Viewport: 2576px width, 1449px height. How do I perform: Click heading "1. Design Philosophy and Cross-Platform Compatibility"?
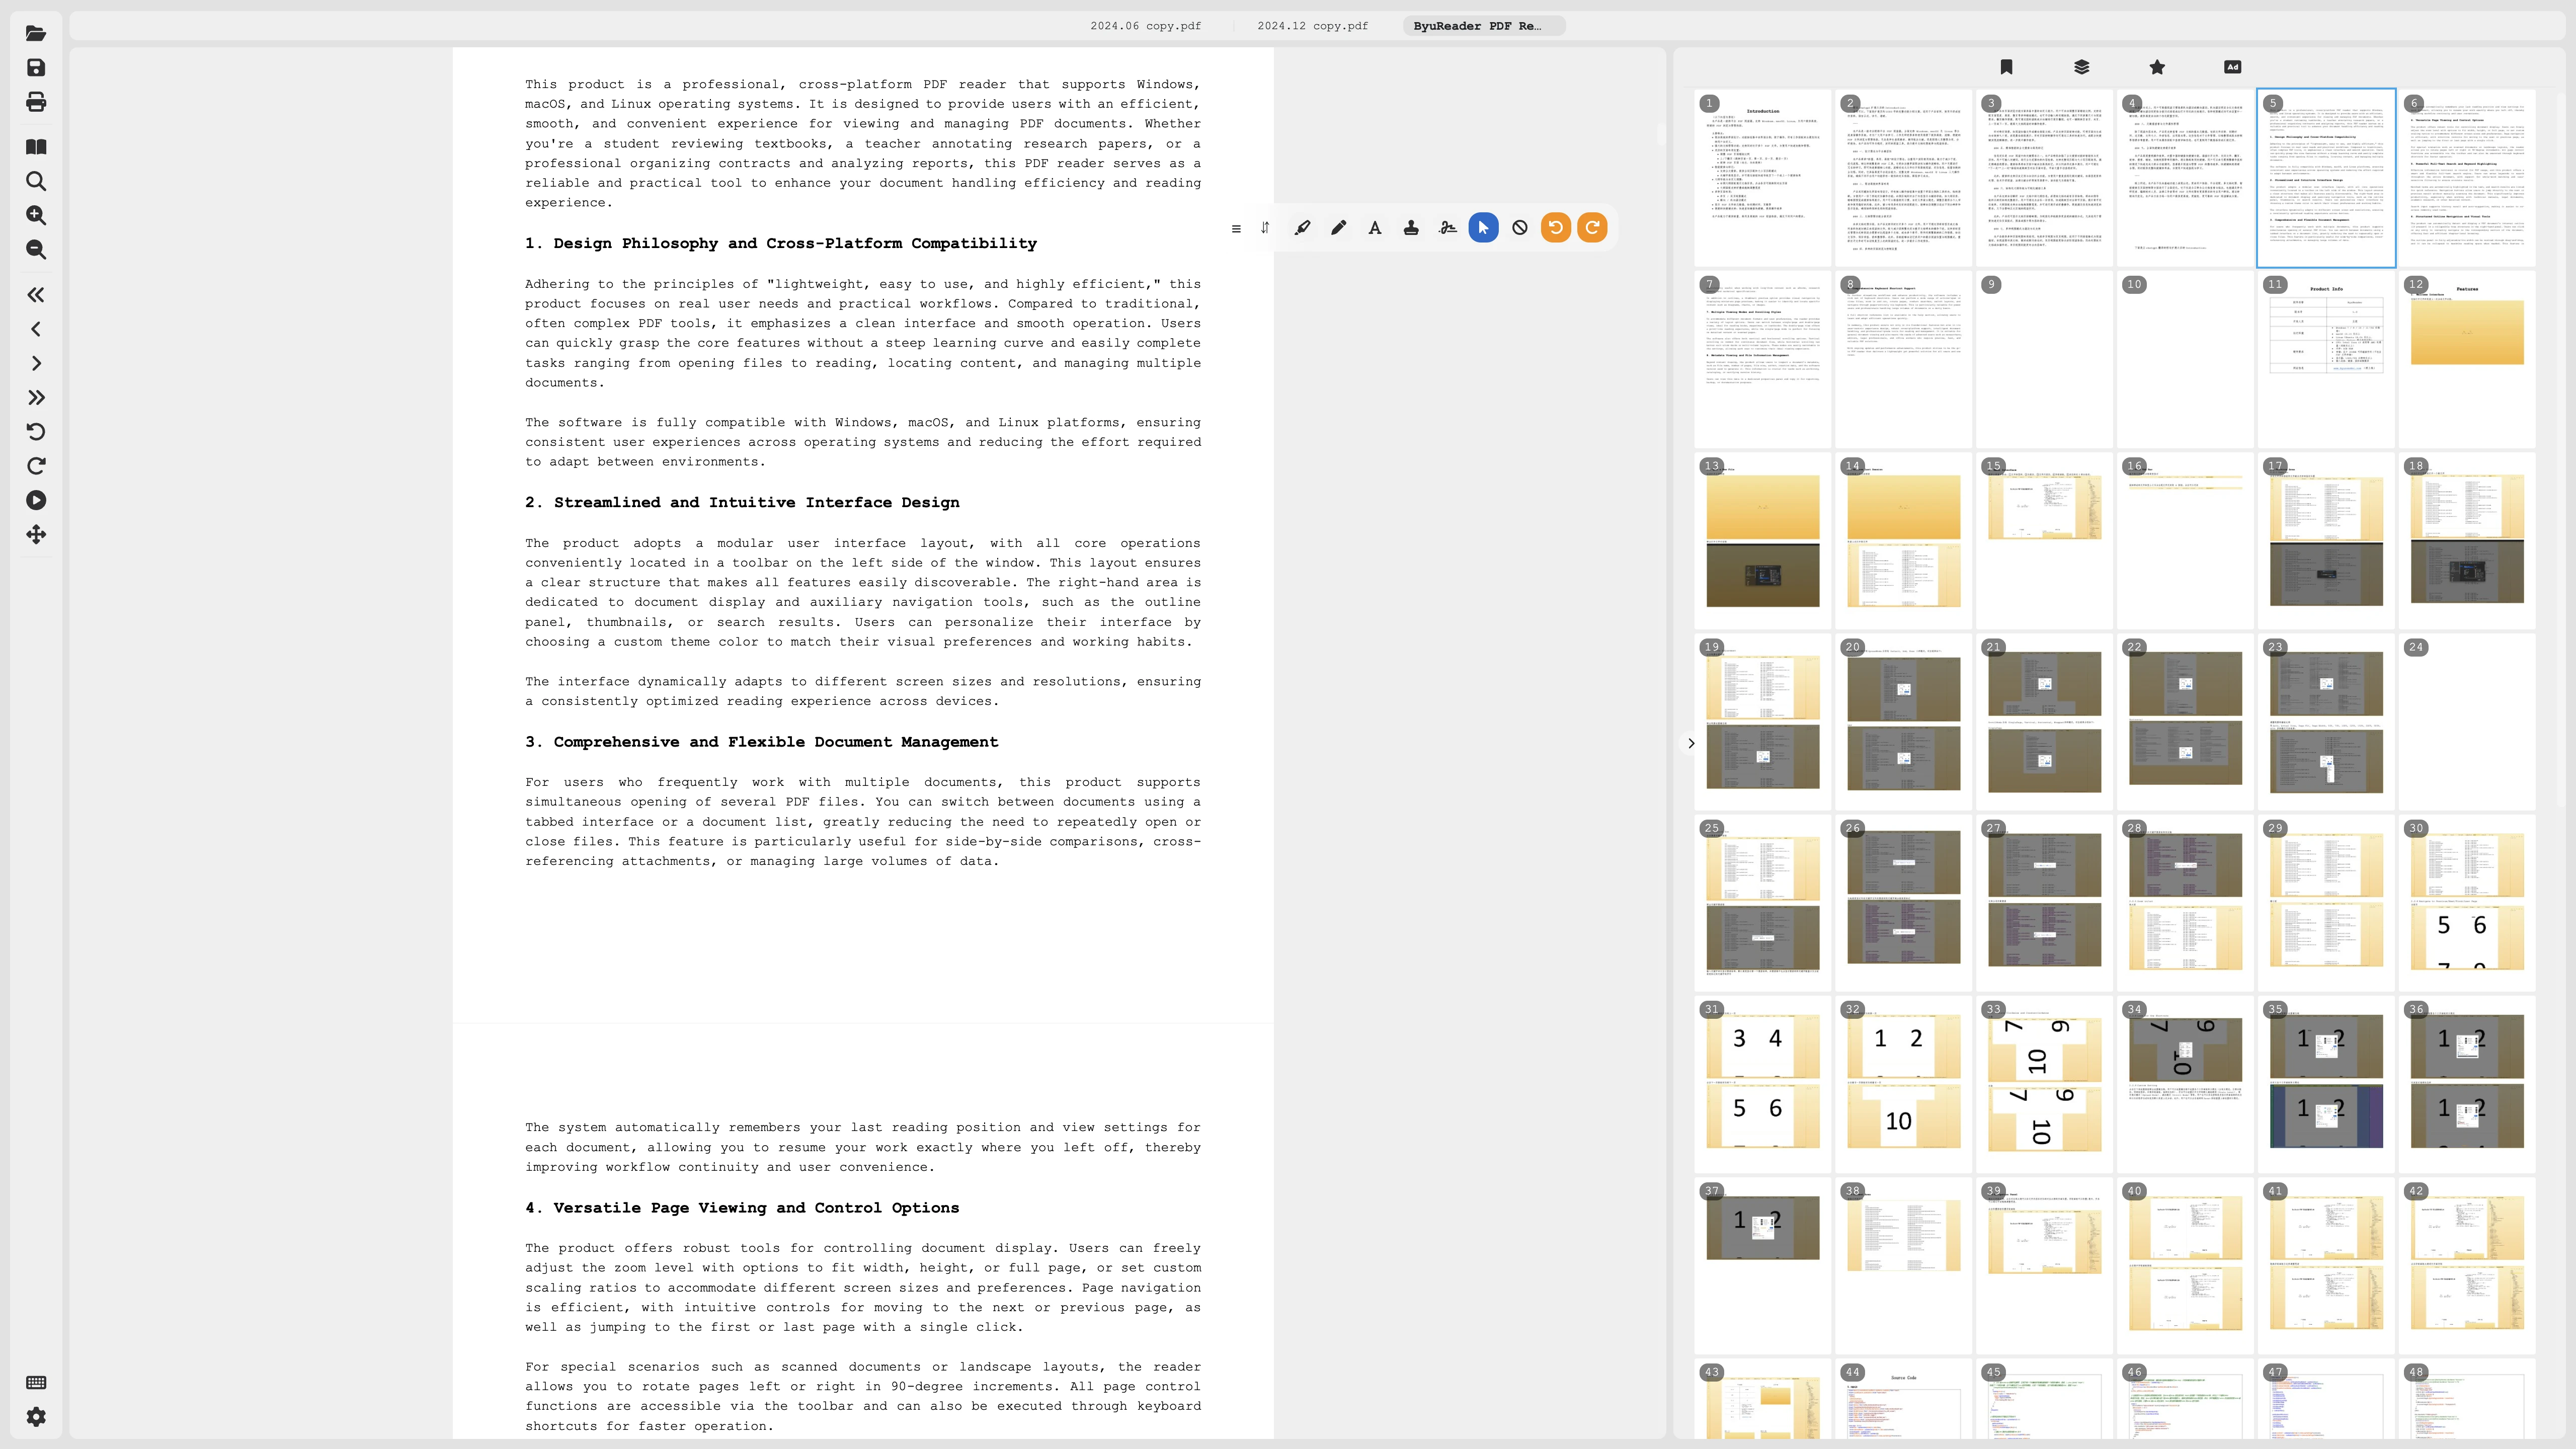(x=781, y=244)
